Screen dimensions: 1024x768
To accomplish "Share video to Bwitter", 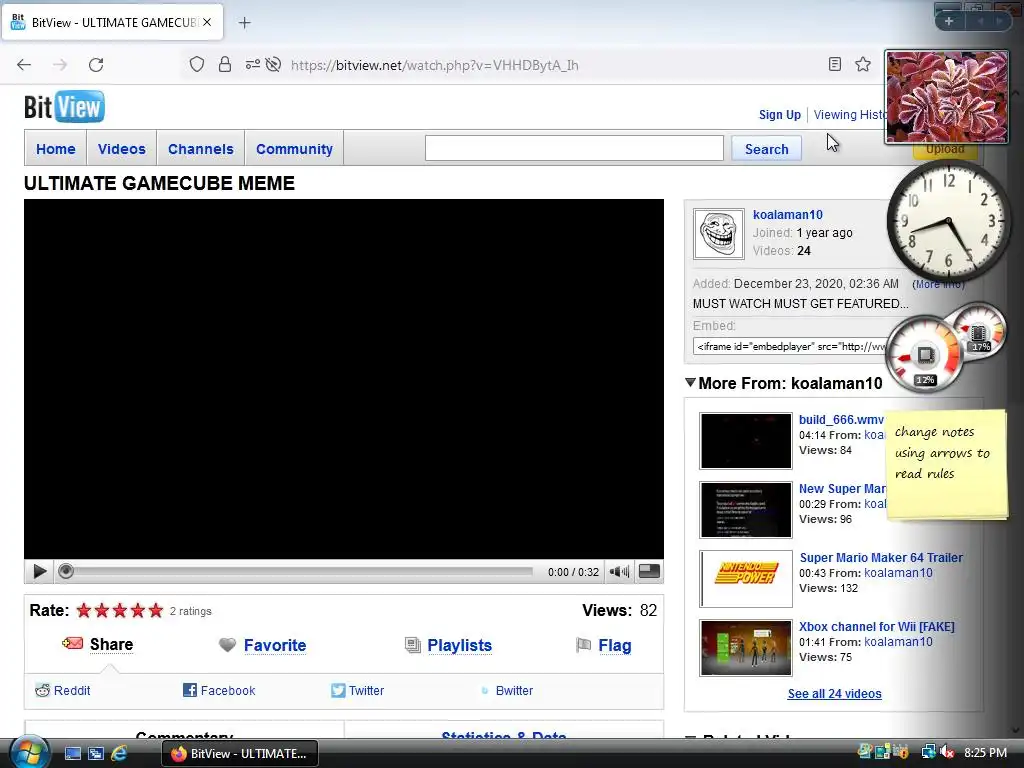I will click(514, 690).
